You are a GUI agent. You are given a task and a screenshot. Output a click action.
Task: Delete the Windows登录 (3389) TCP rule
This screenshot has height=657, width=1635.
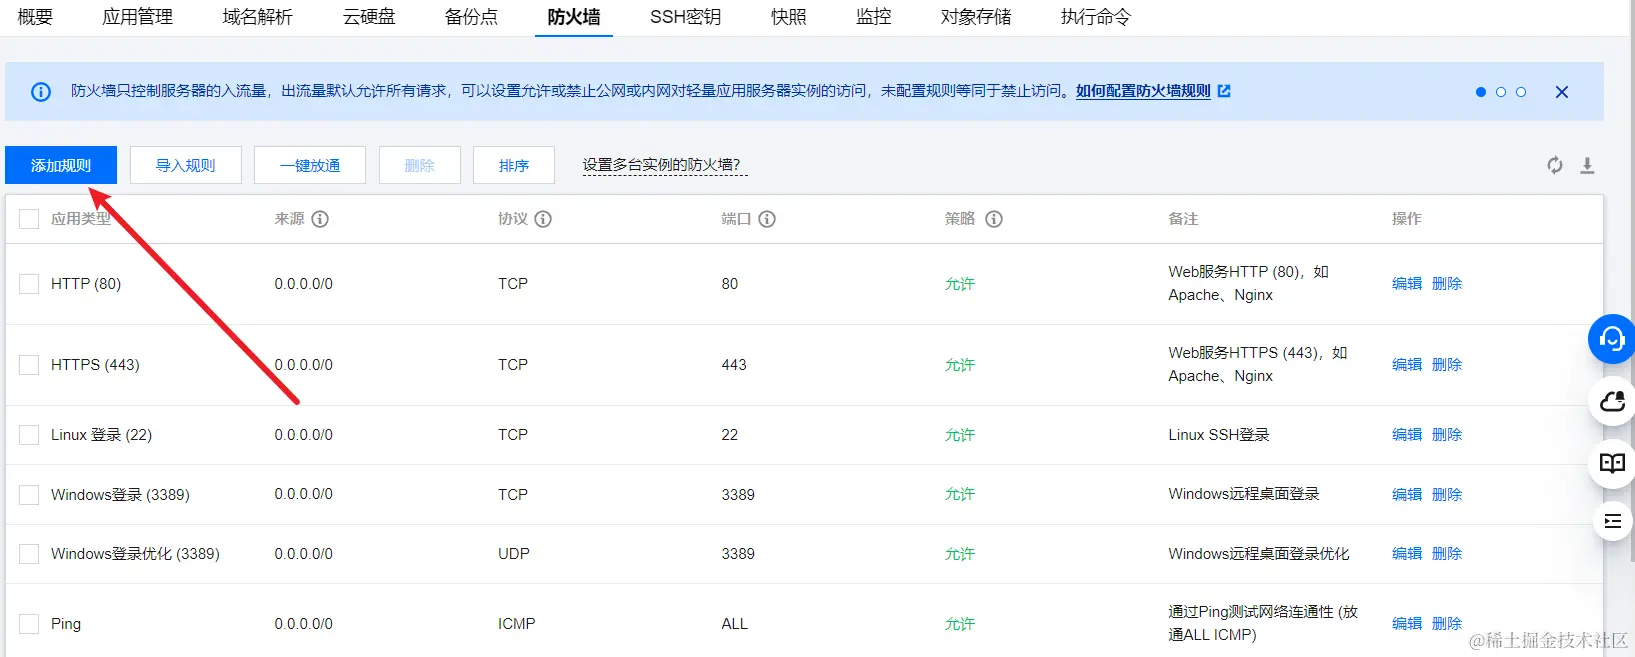click(1447, 495)
